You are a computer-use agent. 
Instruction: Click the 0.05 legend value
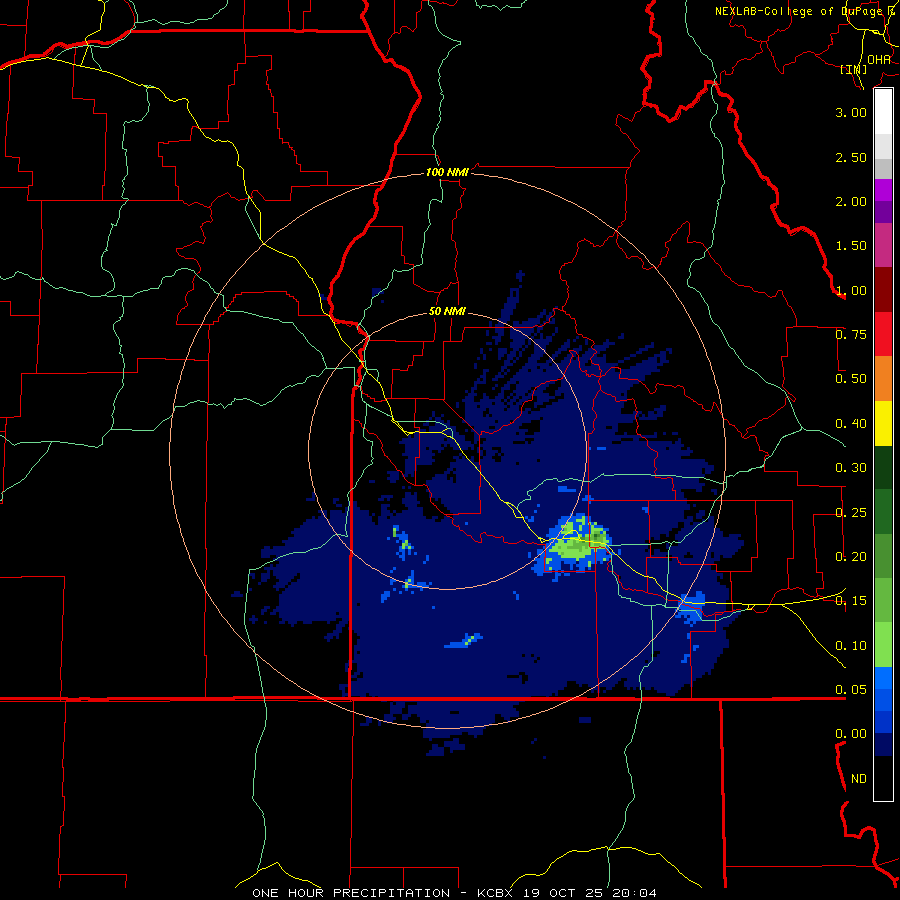(x=851, y=690)
